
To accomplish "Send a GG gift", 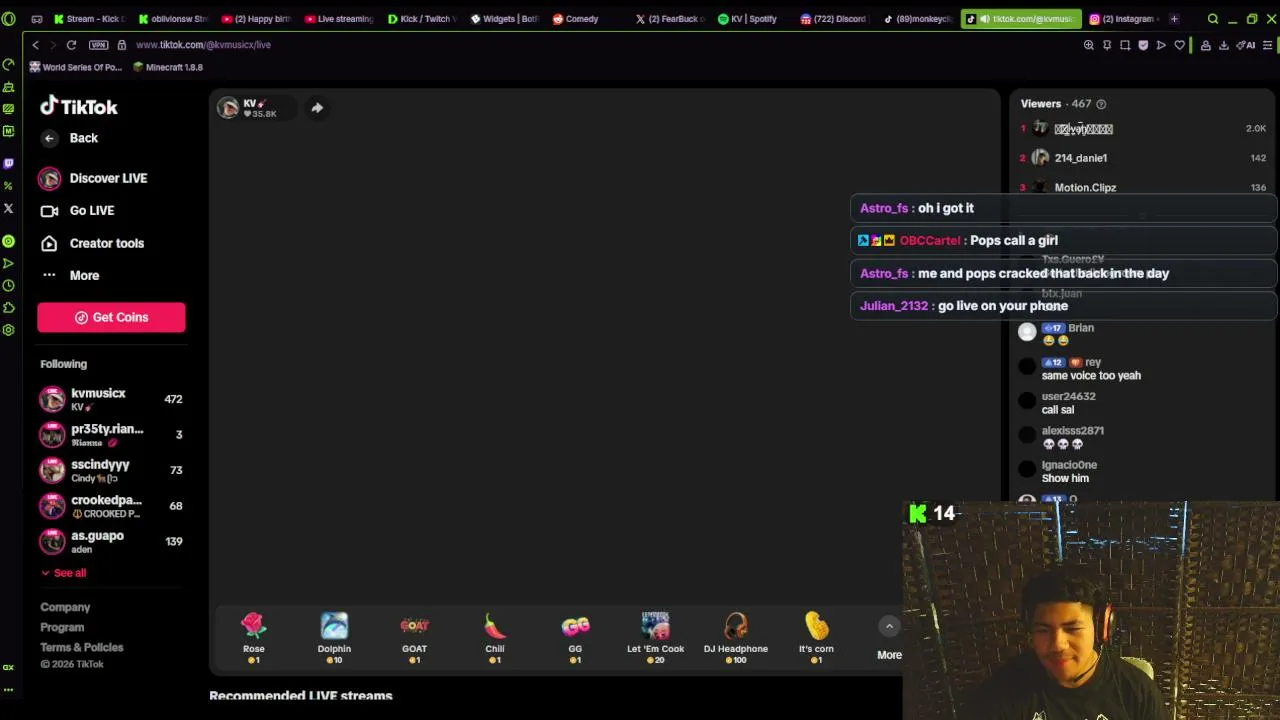I will [x=575, y=638].
